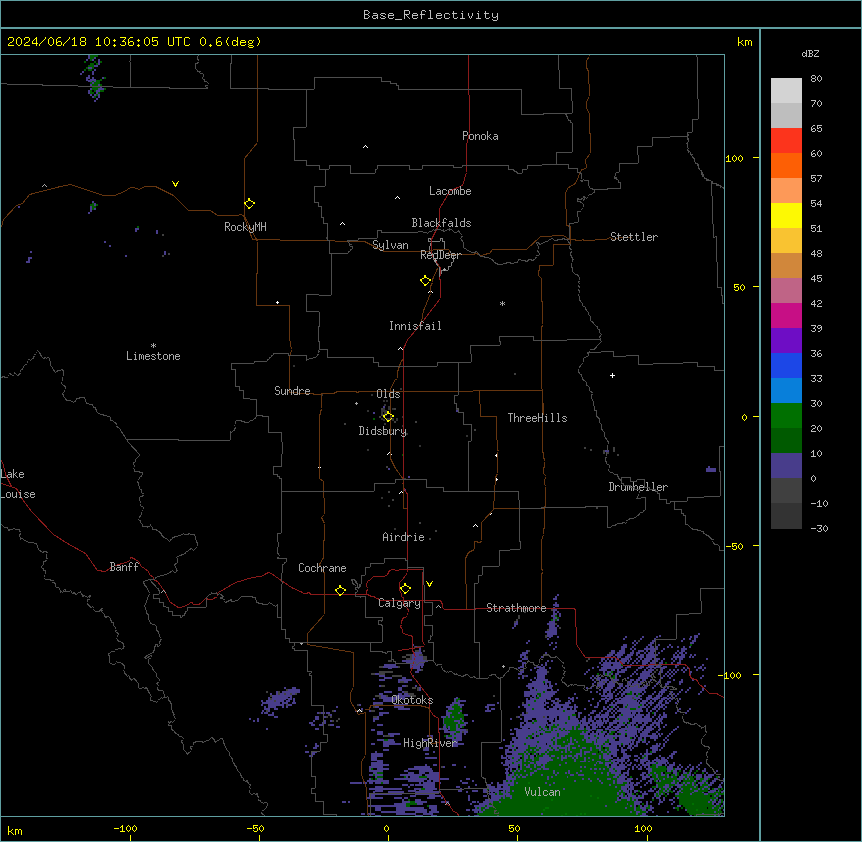862x842 pixels.
Task: Click the ThreeHills label
Action: pos(538,418)
